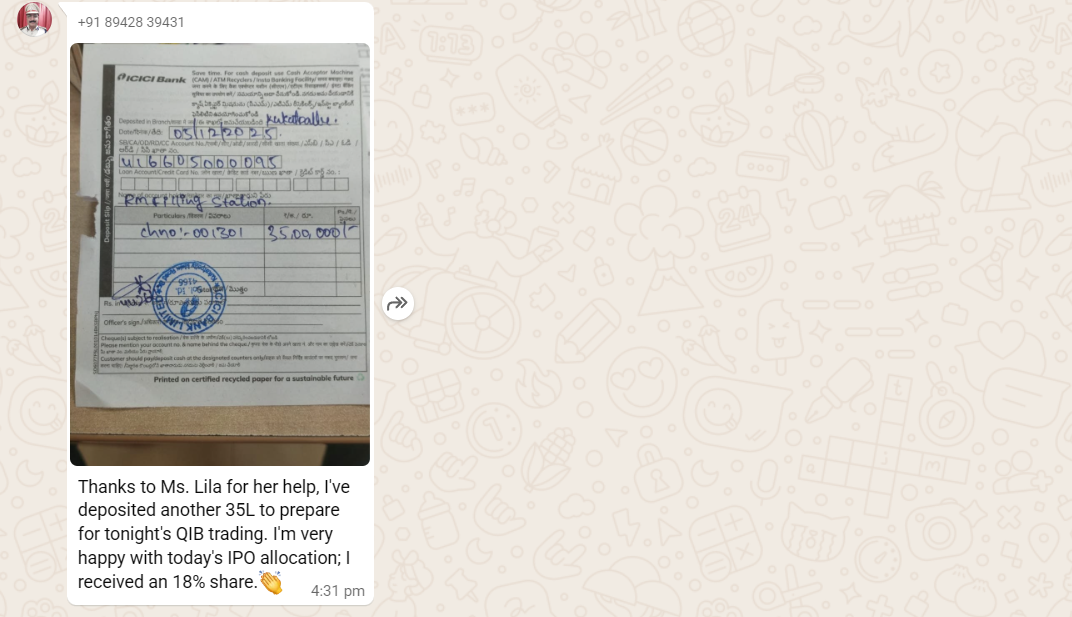
Task: Click the 4:31 pm timestamp
Action: click(x=338, y=591)
